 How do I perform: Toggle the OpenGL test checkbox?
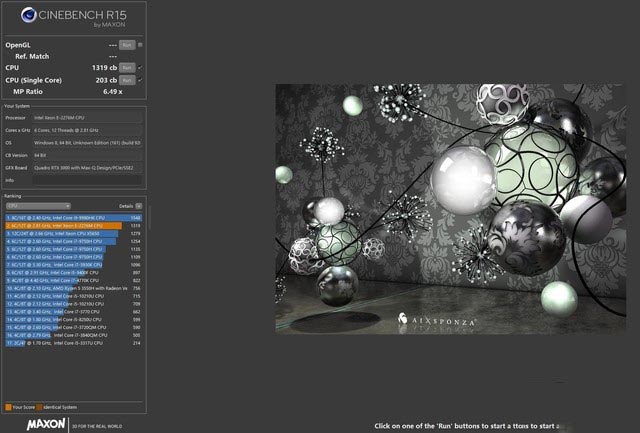click(140, 45)
